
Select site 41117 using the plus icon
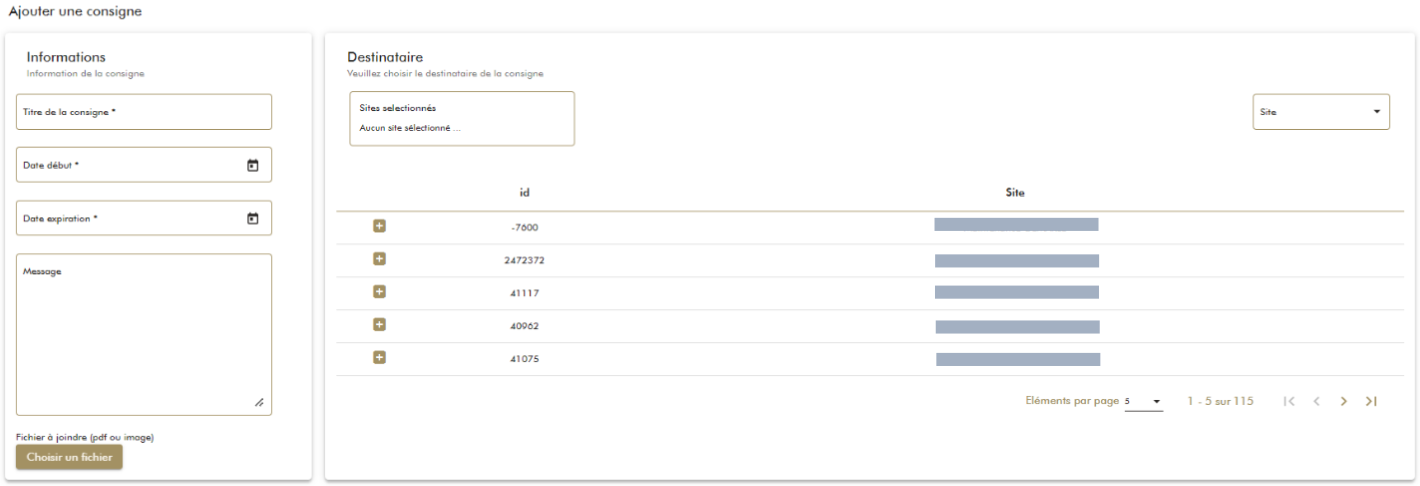(x=379, y=292)
